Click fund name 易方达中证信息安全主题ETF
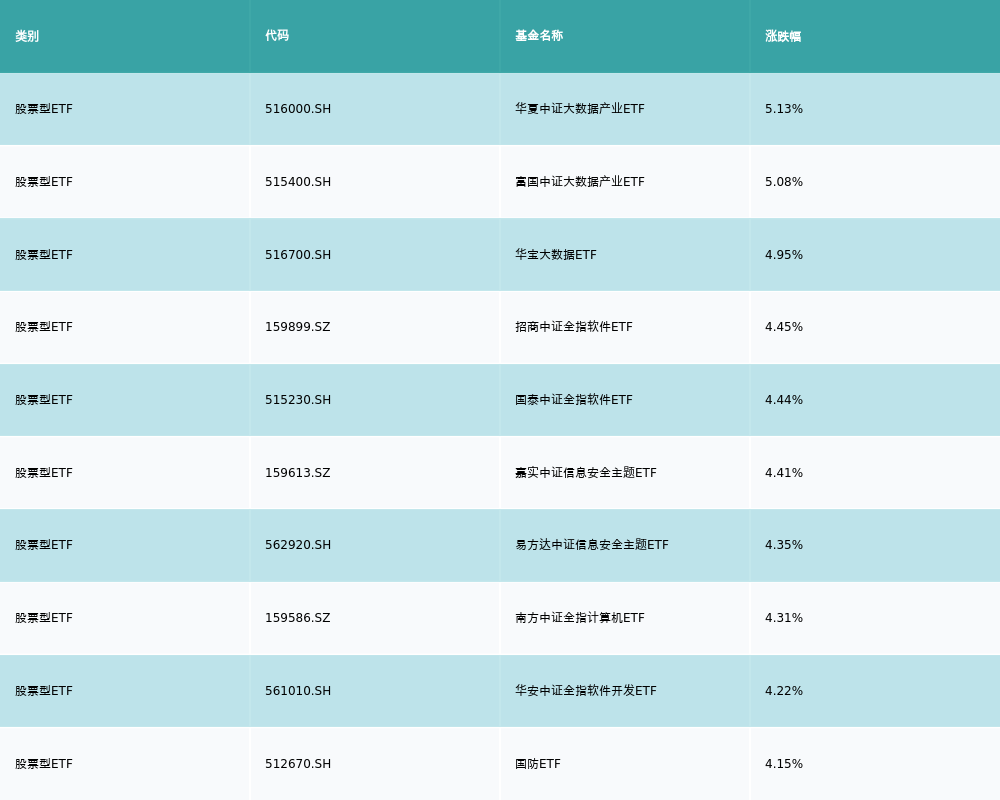This screenshot has height=800, width=1000. click(x=592, y=545)
